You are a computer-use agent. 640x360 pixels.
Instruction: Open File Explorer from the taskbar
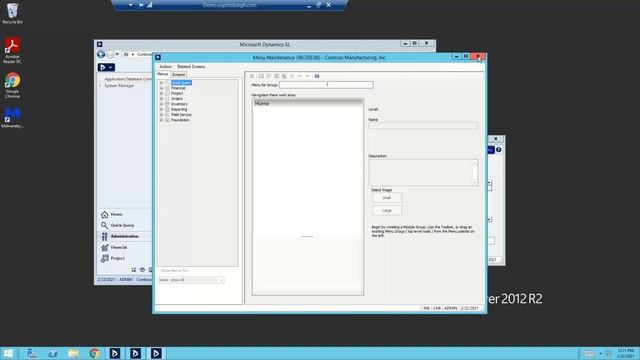73,353
